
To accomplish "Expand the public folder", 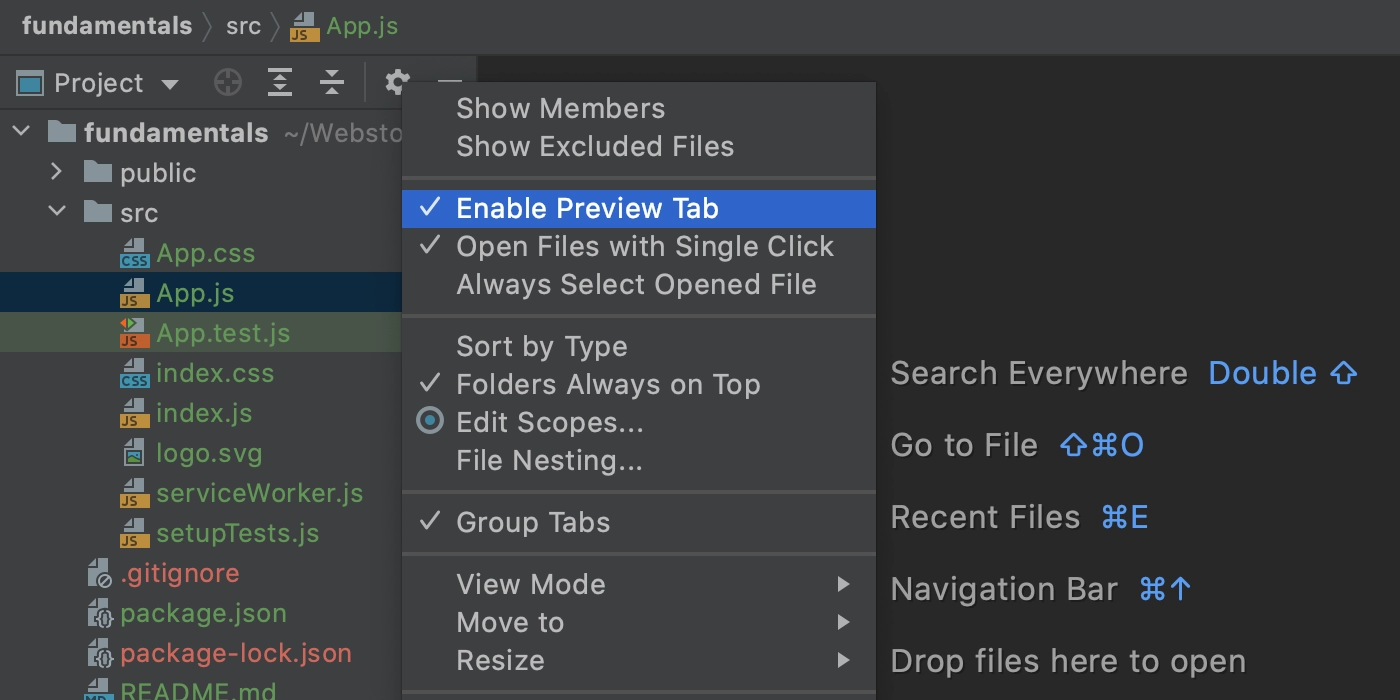I will coord(57,172).
